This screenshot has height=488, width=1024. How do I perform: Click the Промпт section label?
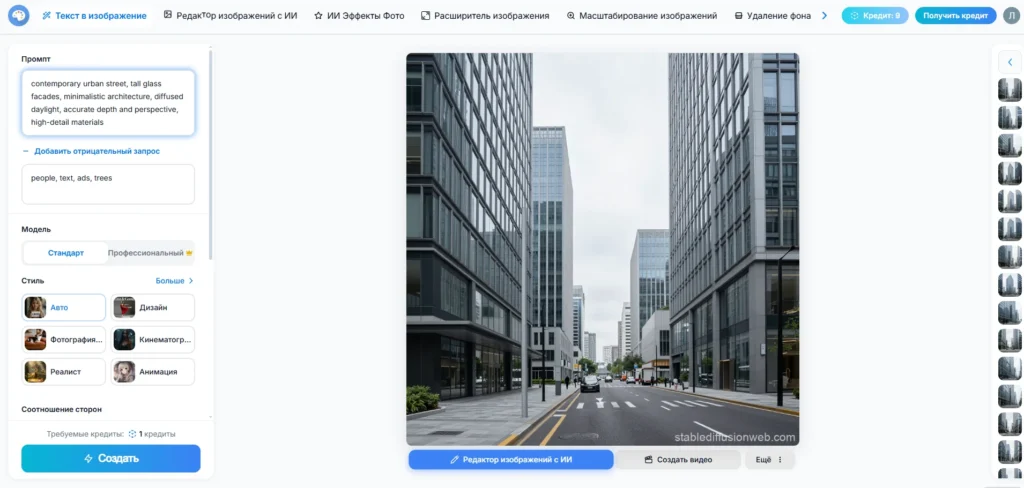[x=36, y=59]
